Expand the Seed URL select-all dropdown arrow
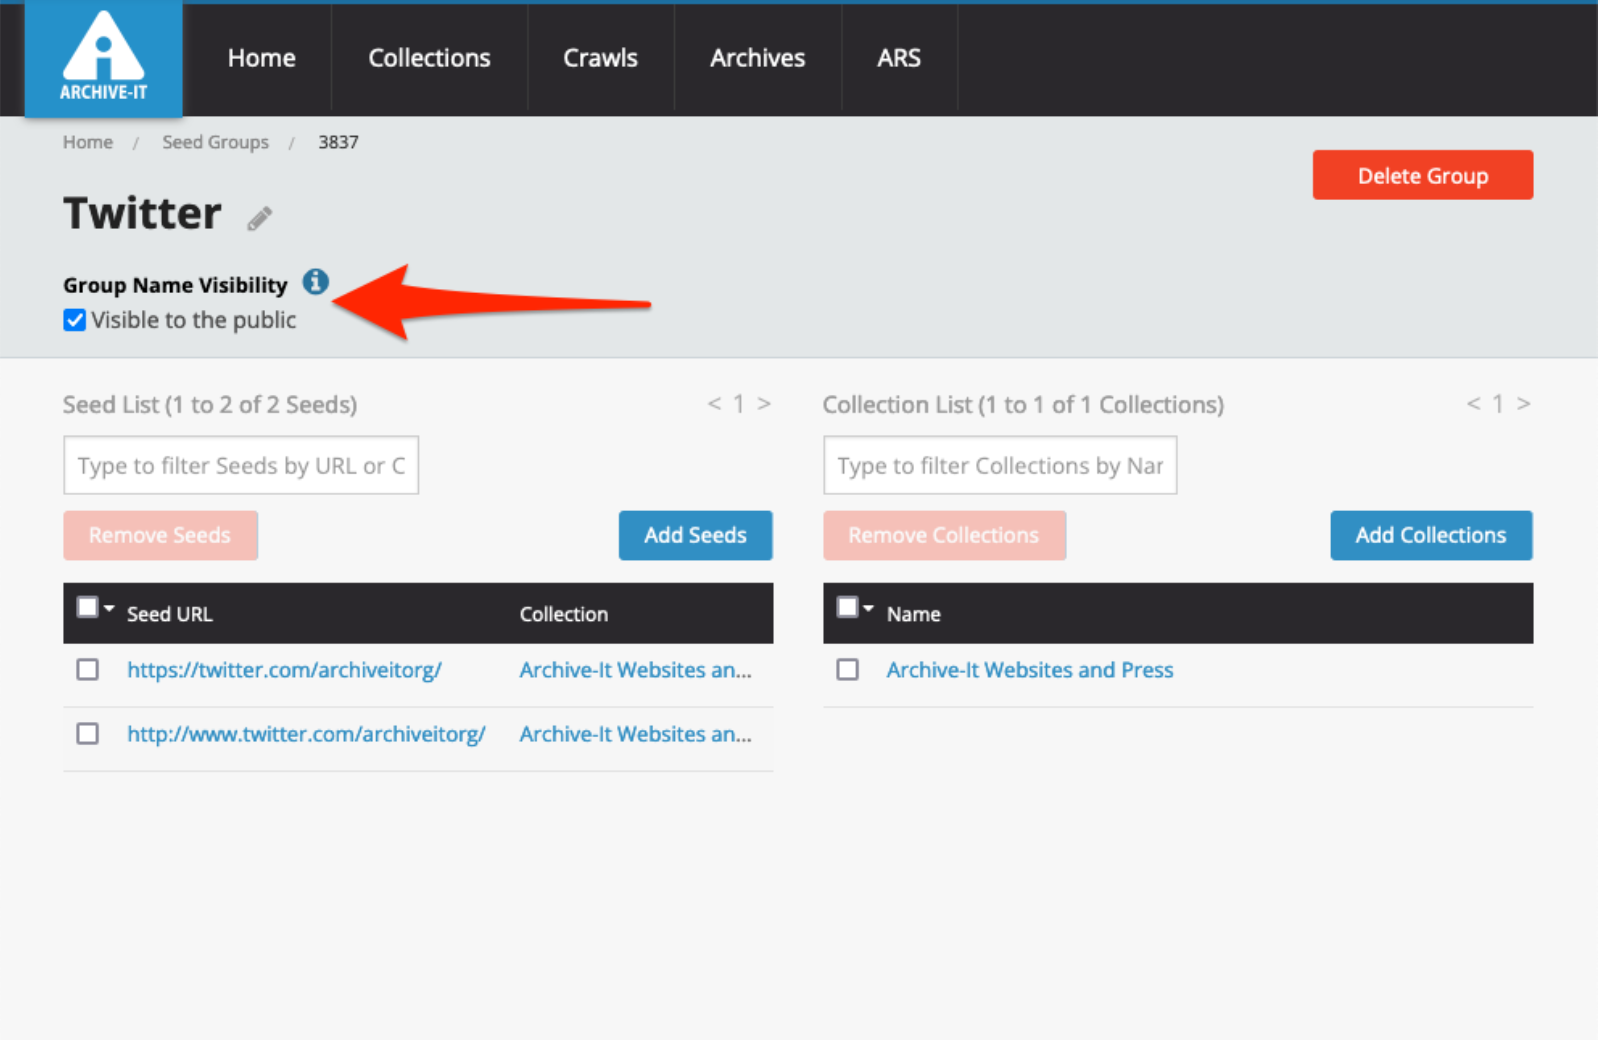This screenshot has width=1600, height=1040. (x=109, y=608)
